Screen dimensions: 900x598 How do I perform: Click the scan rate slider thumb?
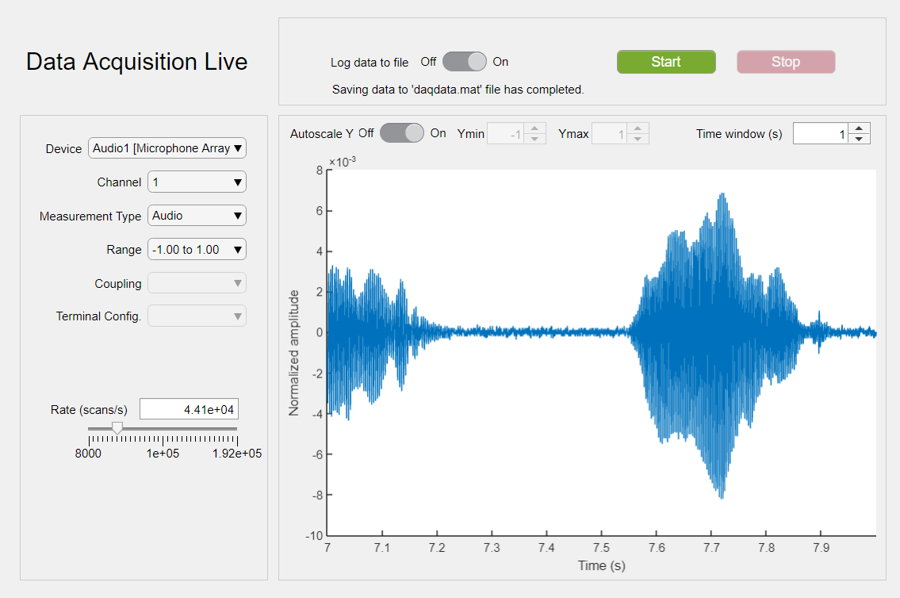(x=117, y=428)
